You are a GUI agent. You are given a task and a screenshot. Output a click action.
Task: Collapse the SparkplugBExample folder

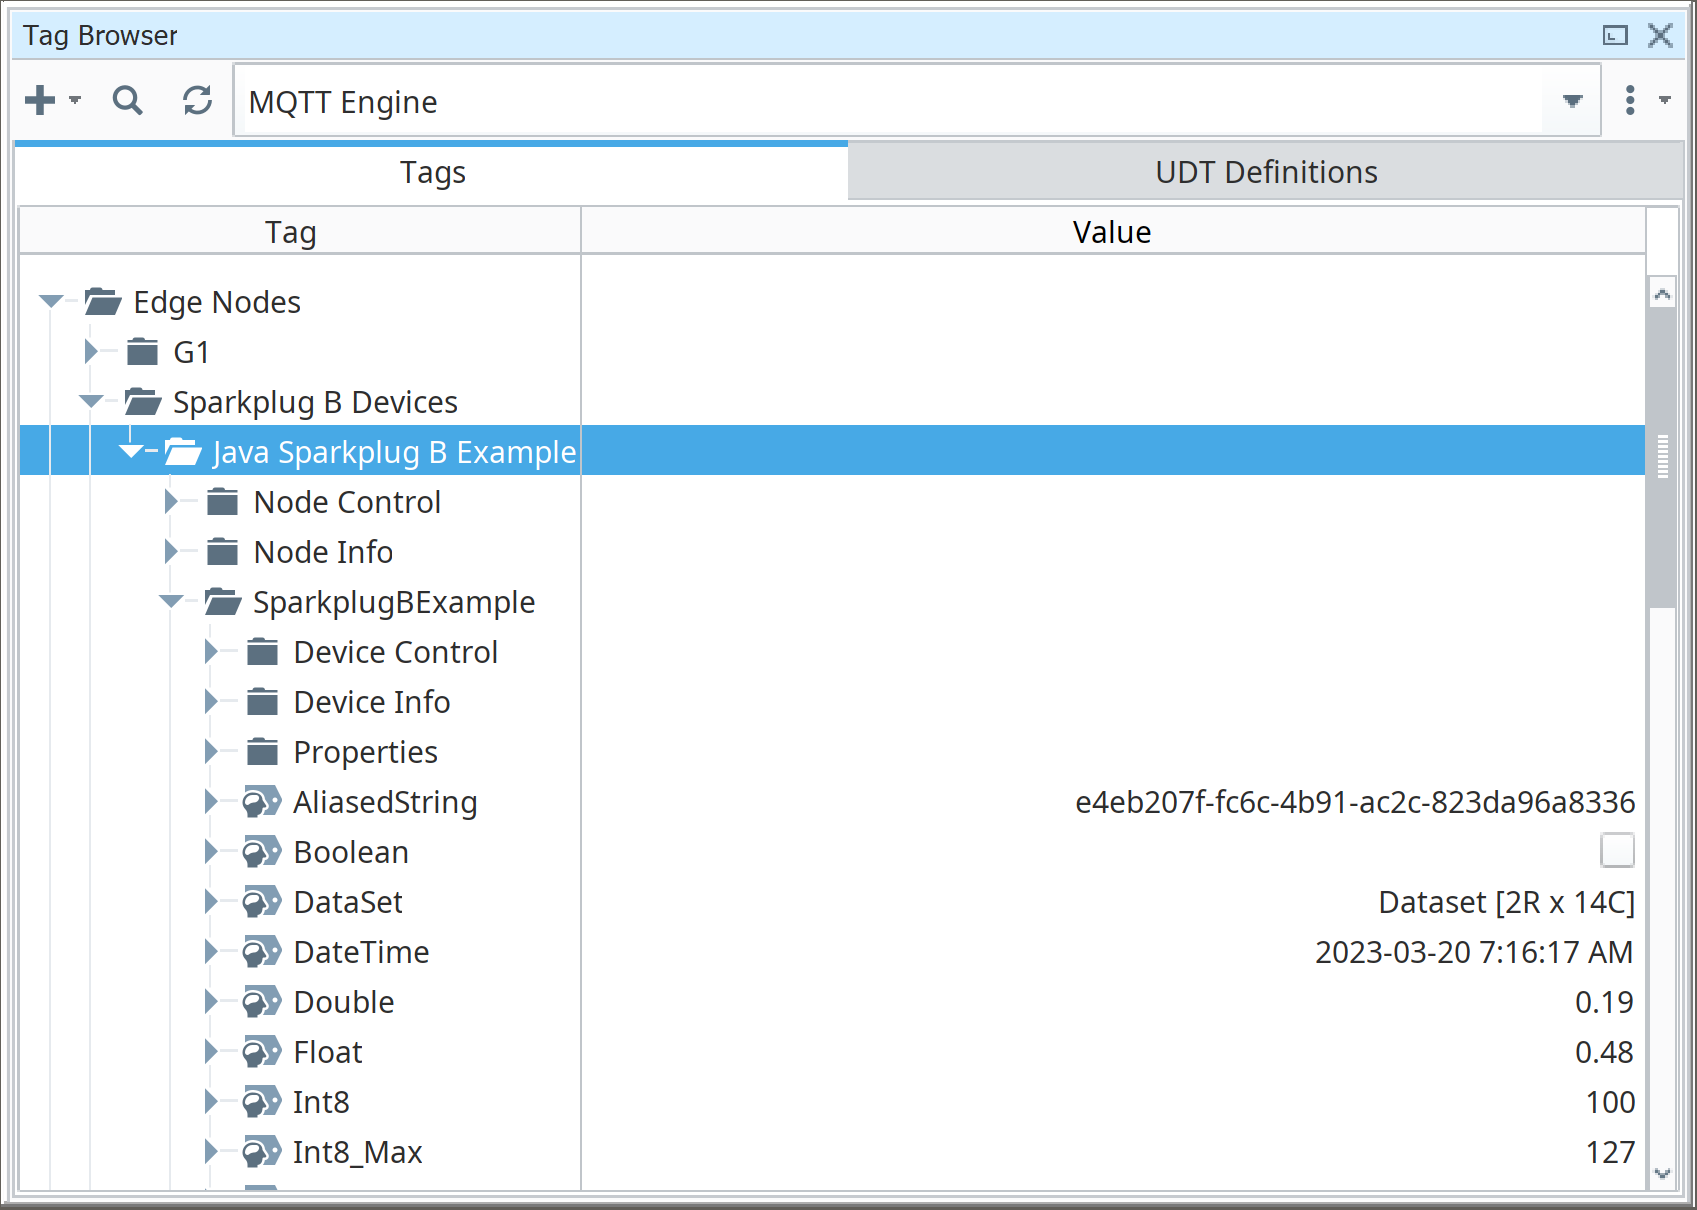171,601
